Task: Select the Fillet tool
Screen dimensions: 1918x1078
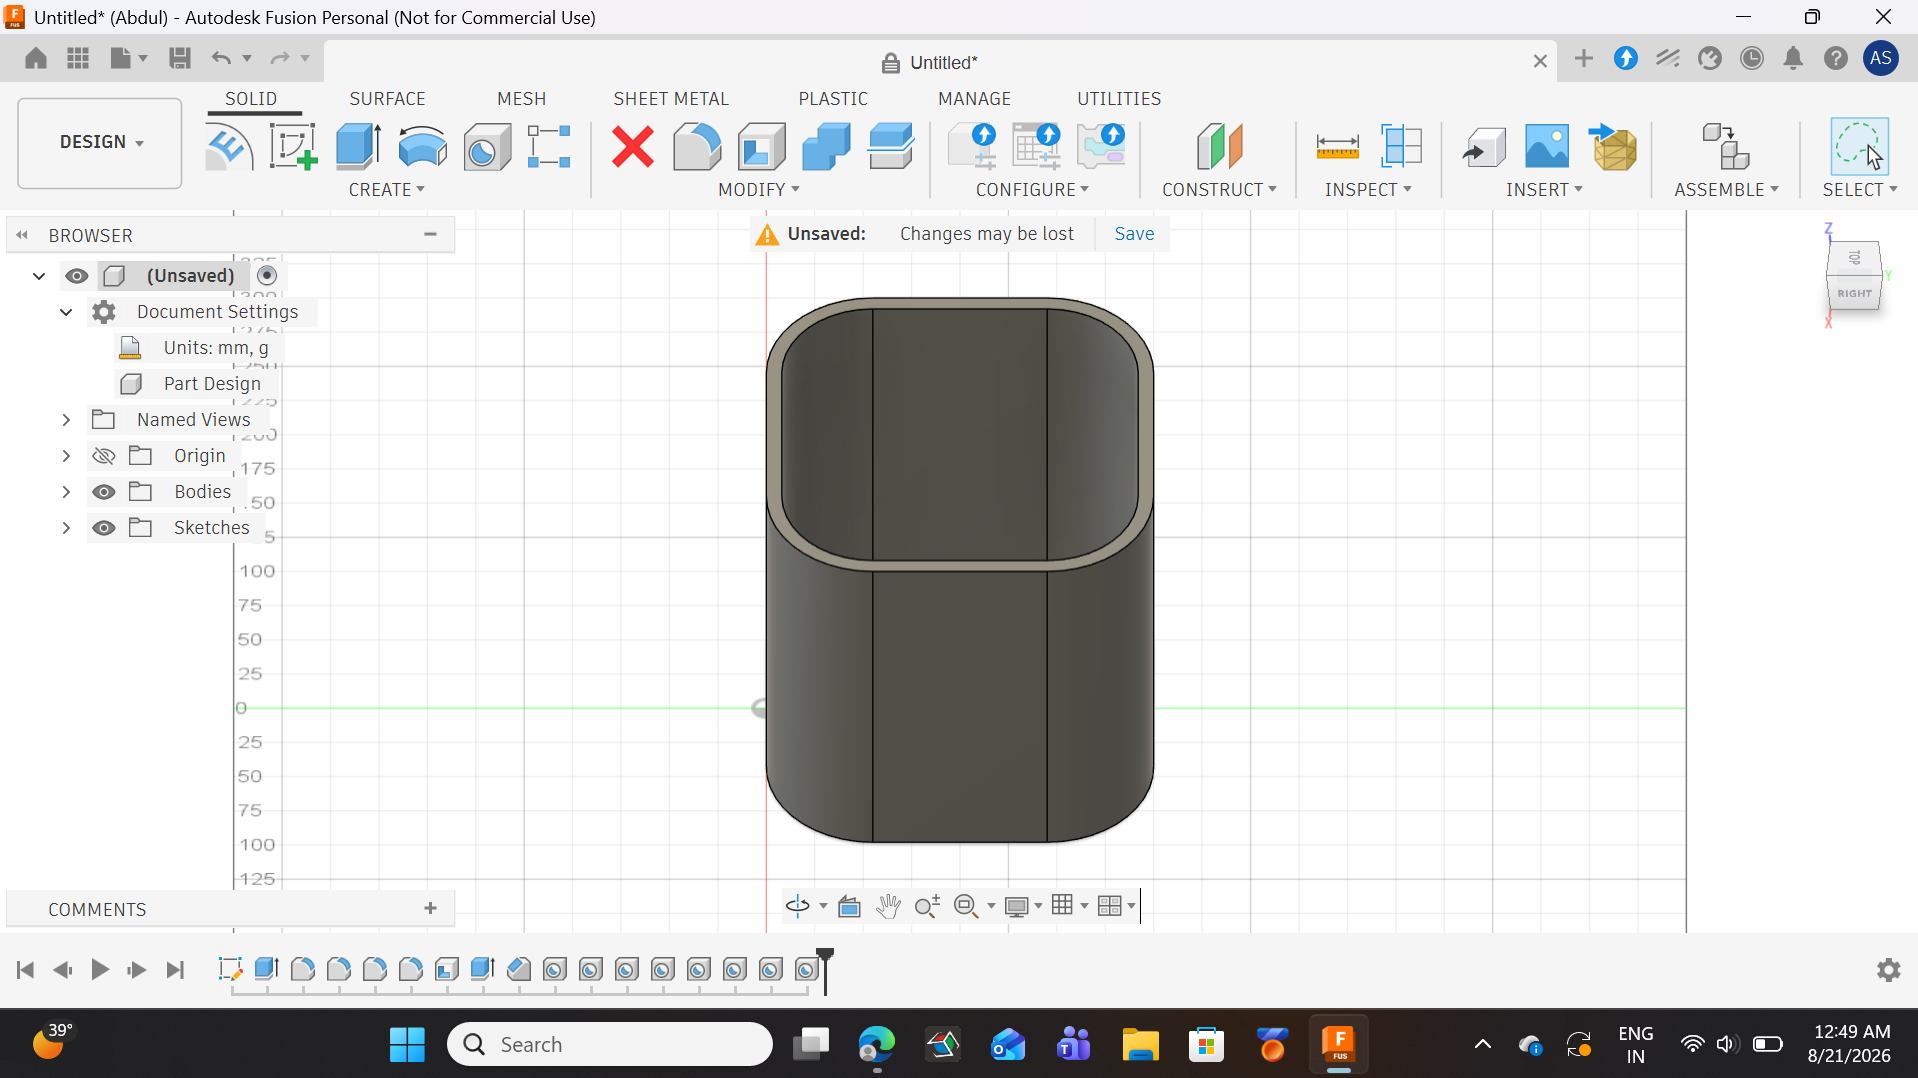Action: pyautogui.click(x=697, y=147)
